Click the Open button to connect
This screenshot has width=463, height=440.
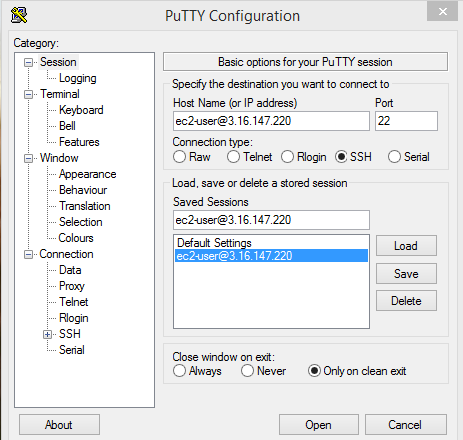tap(319, 425)
